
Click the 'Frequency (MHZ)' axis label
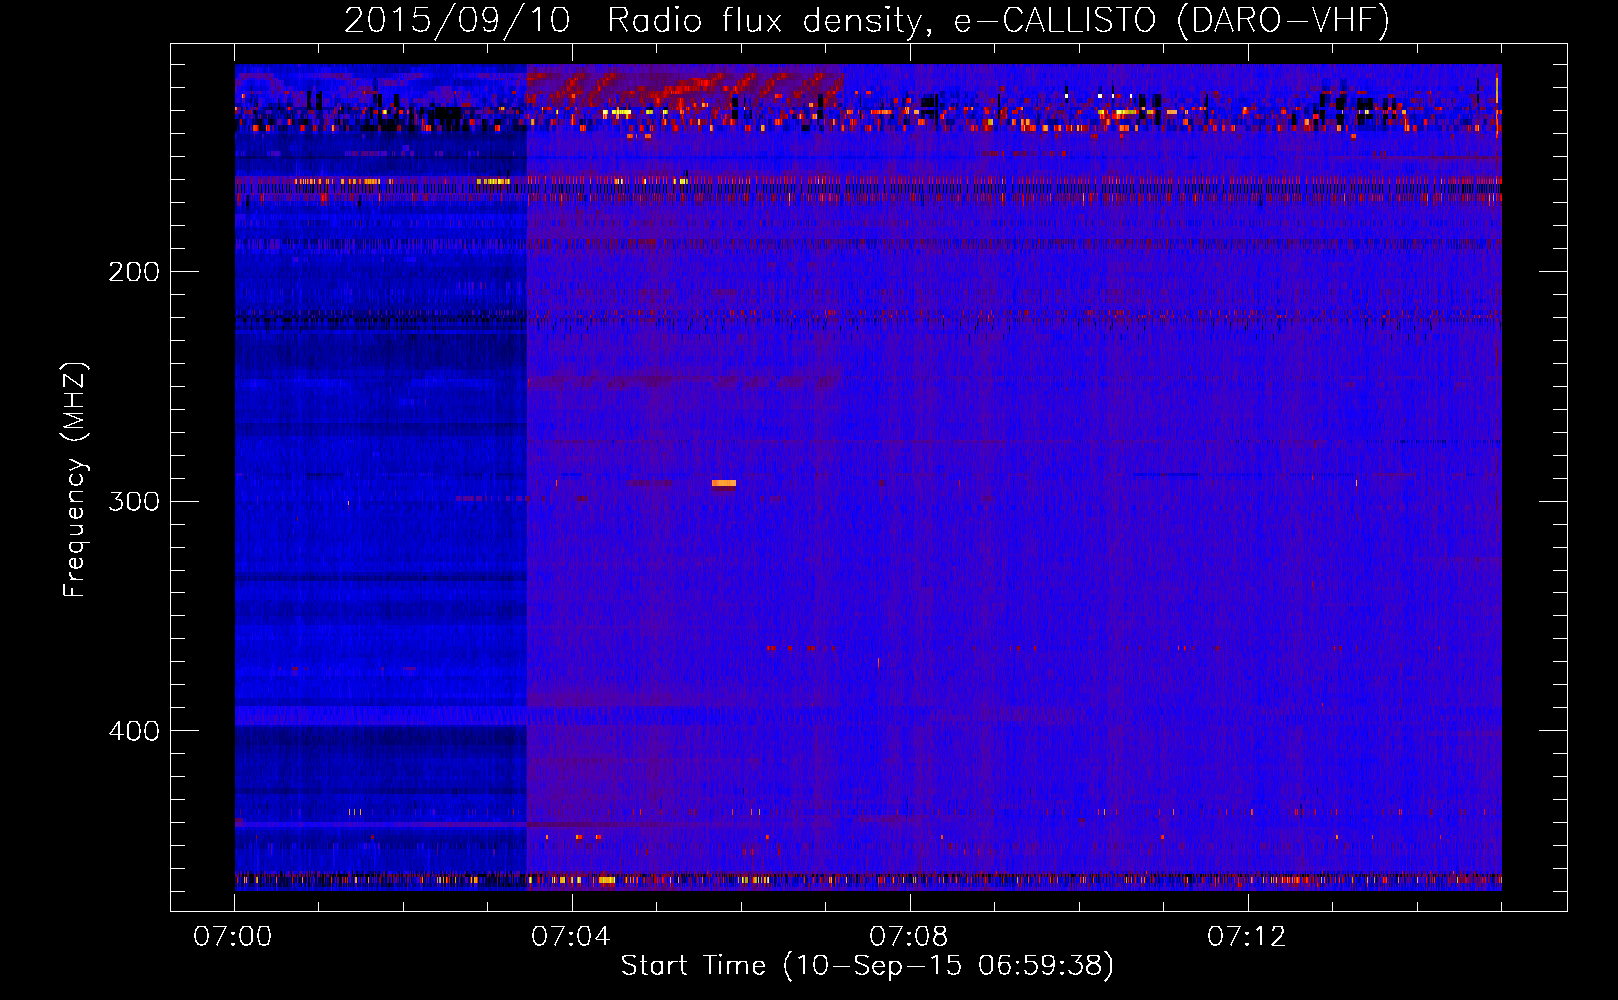pyautogui.click(x=75, y=480)
